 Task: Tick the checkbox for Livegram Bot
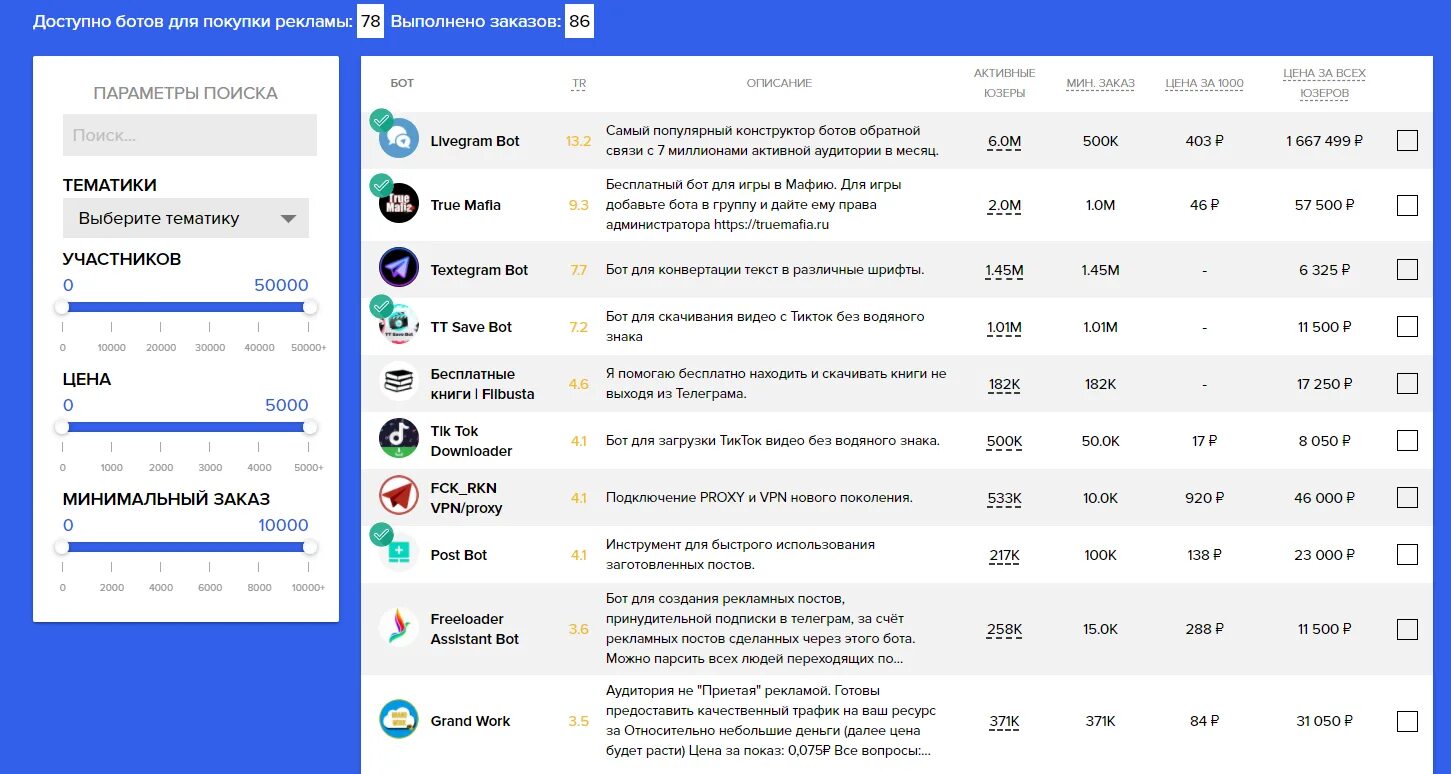[1407, 141]
